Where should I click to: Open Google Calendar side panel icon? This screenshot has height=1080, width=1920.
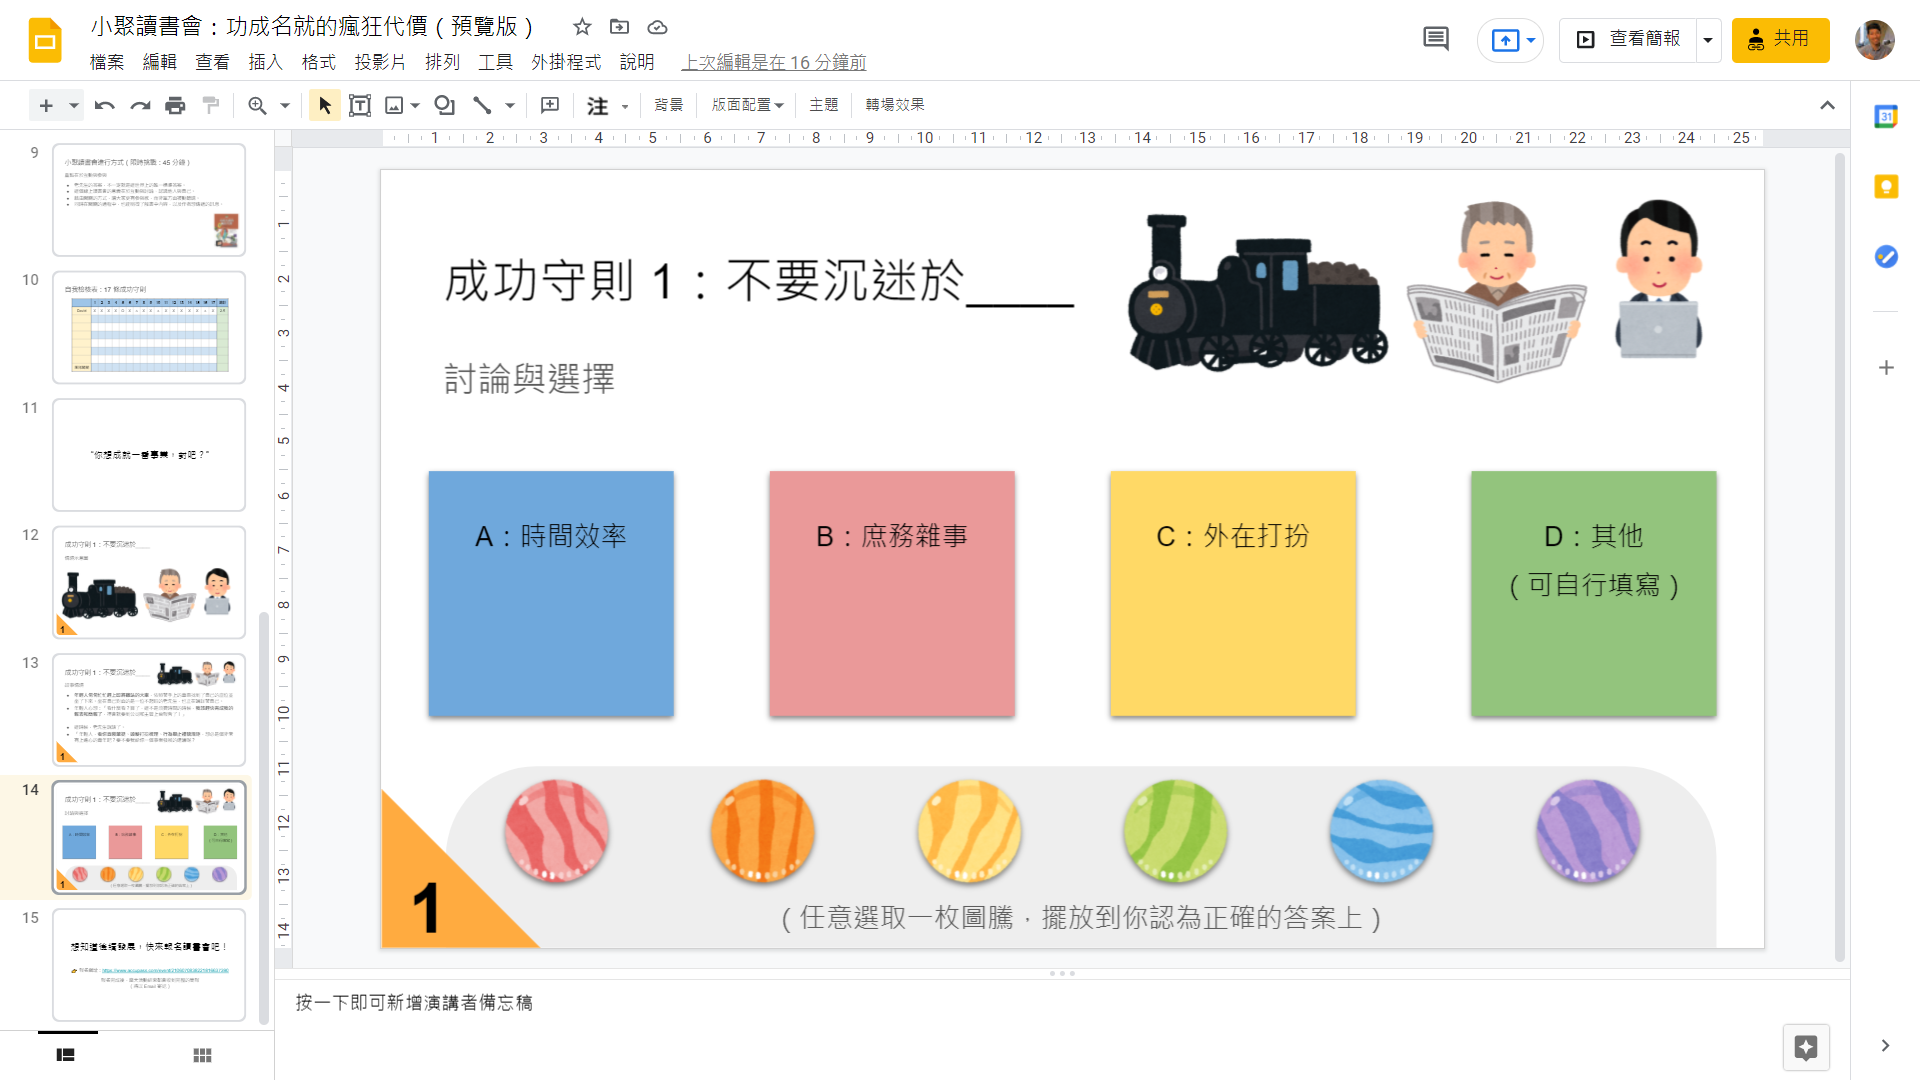(1886, 116)
